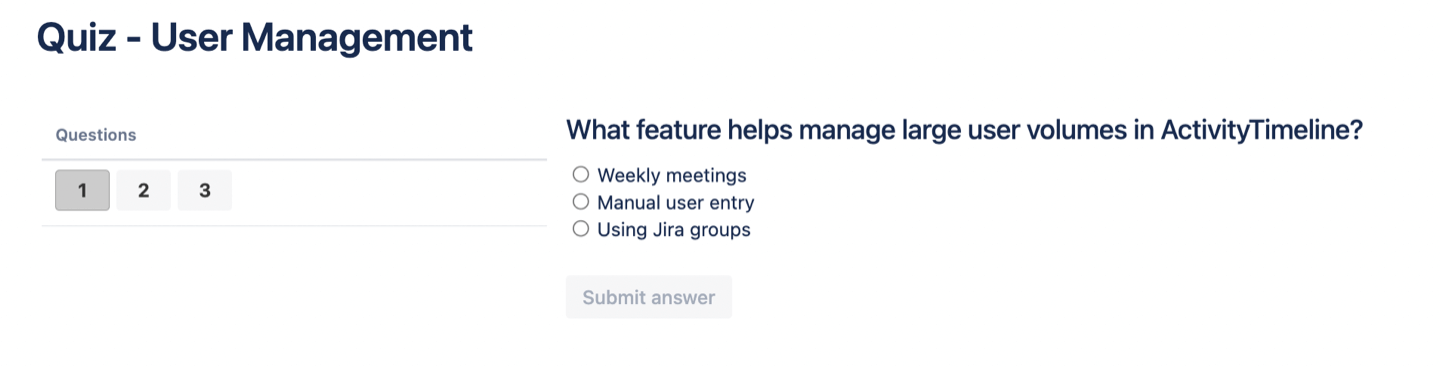Choose the Manual user entry radio option
Screen dimensions: 1440x367
(x=581, y=202)
